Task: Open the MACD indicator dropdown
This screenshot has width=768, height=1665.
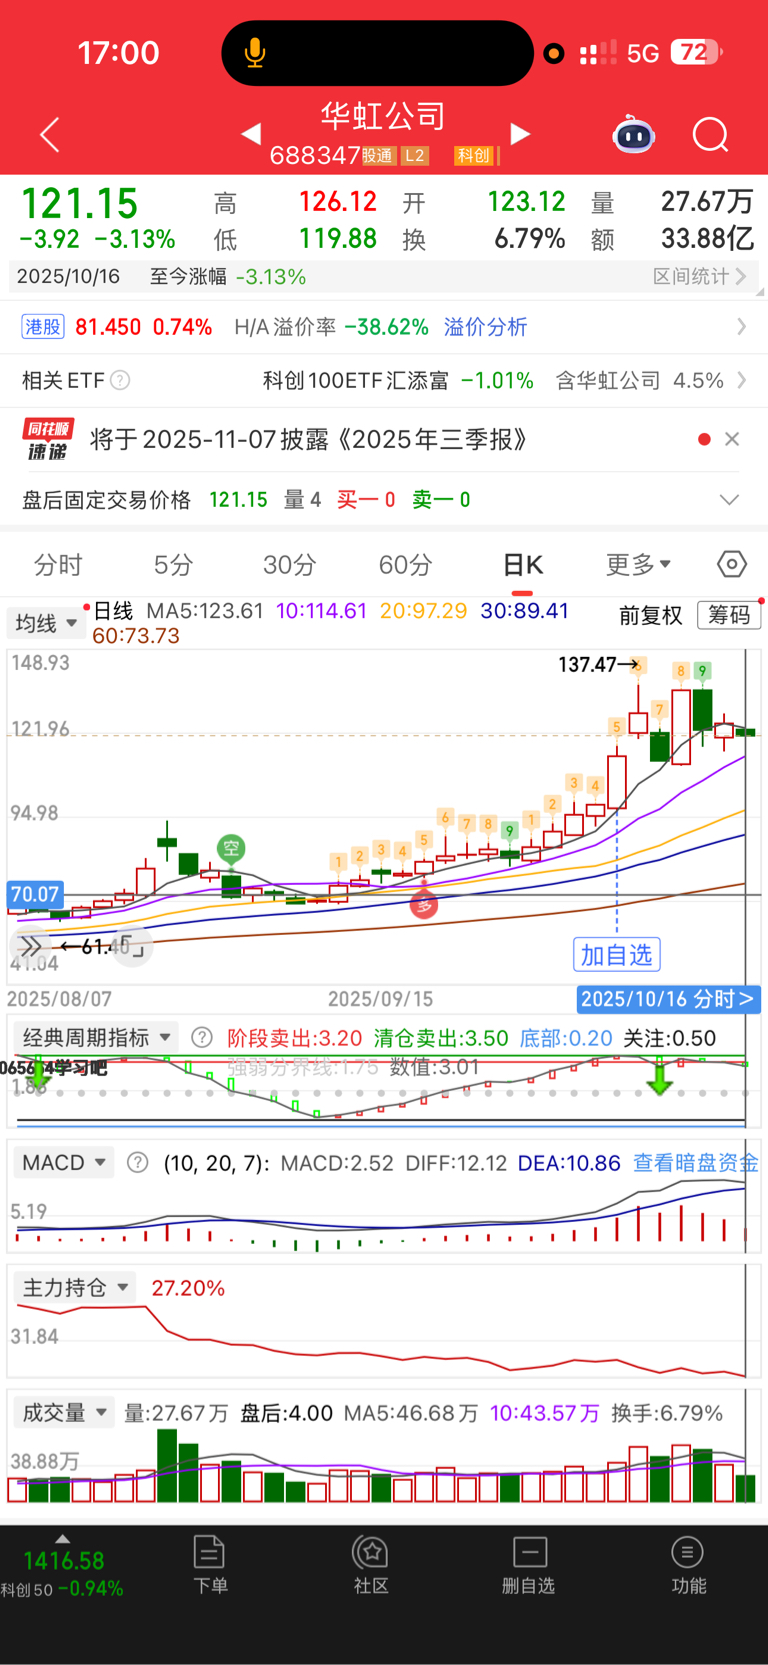Action: tap(63, 1162)
